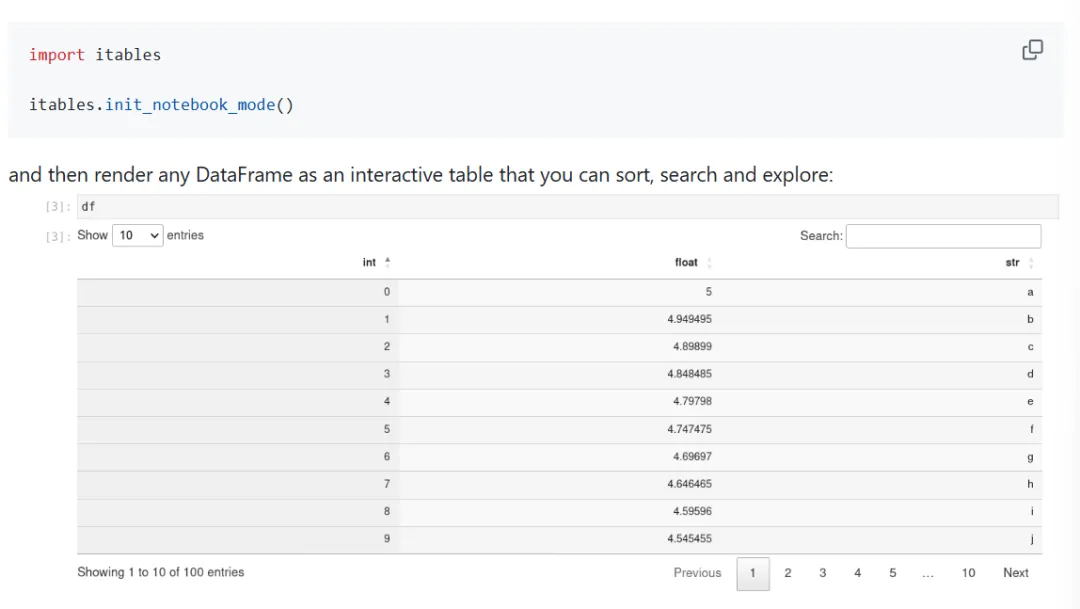Select float value 4.545455
The width and height of the screenshot is (1080, 609).
tap(689, 538)
